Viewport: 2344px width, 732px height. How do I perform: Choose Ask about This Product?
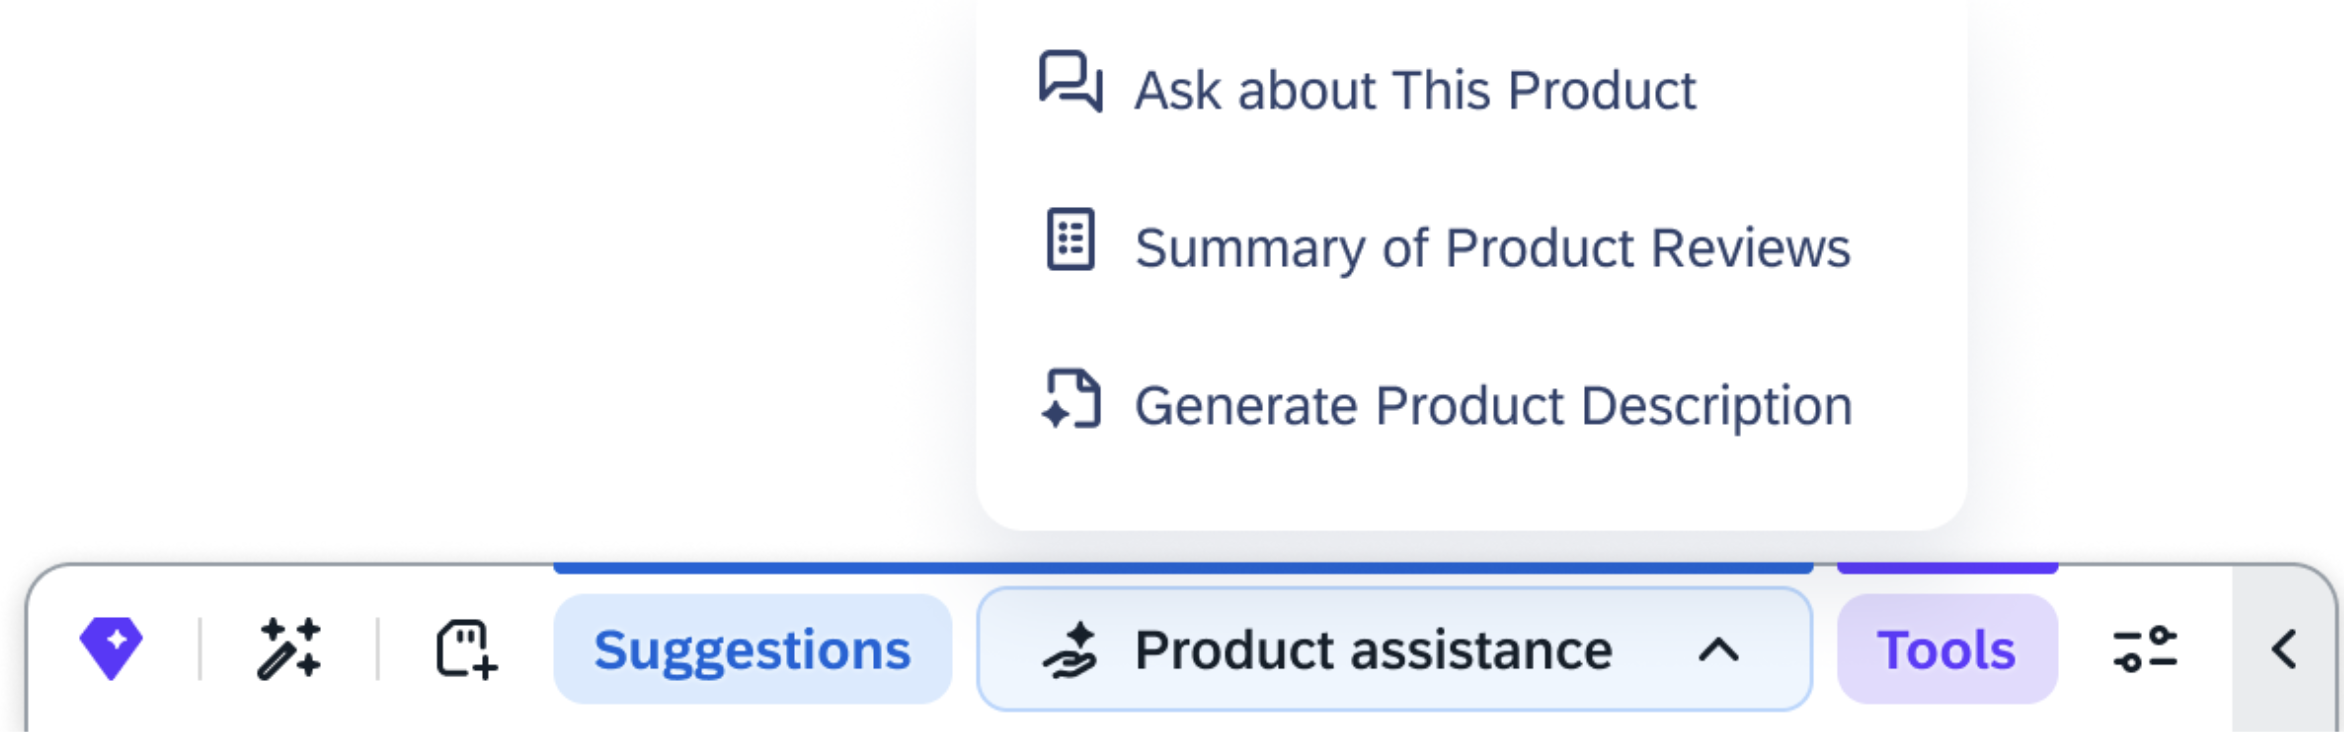tap(1414, 90)
